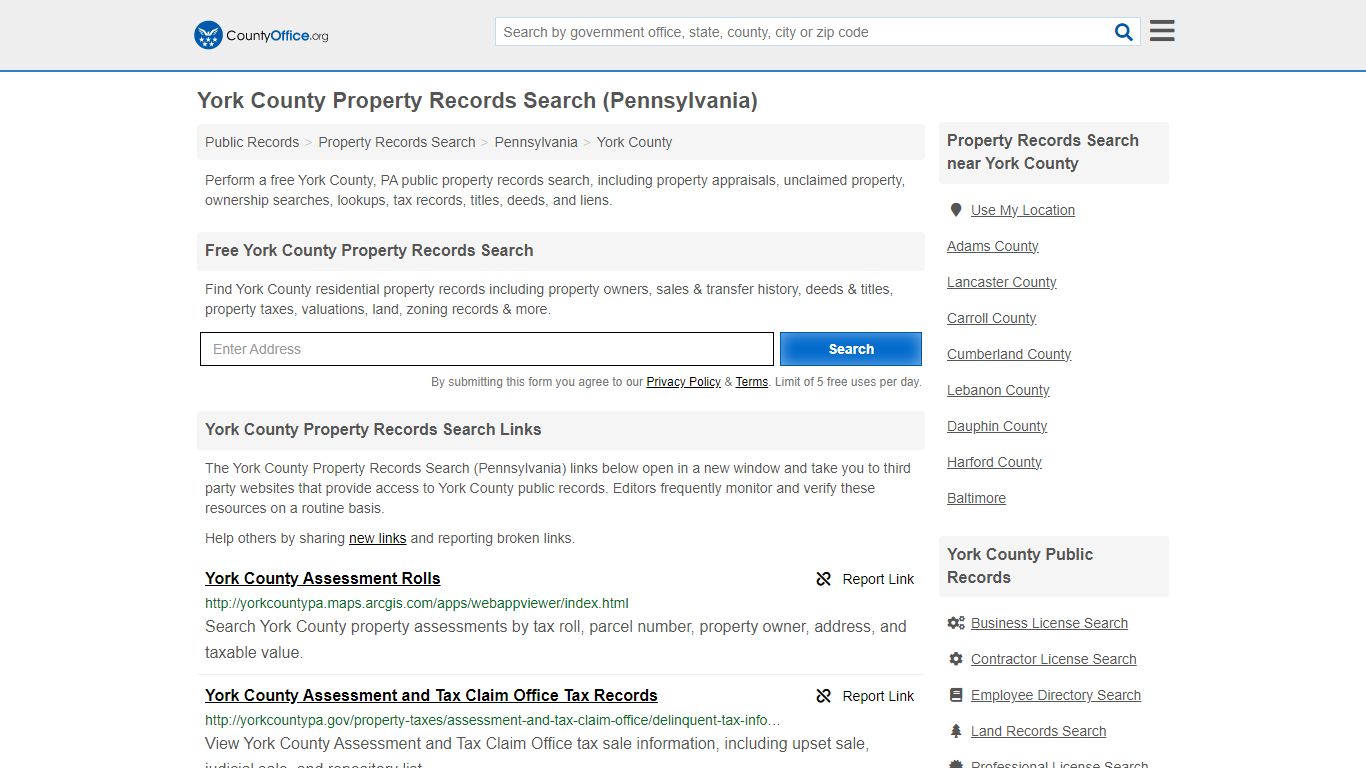This screenshot has width=1366, height=768.
Task: Click the gears icon beside Business License Search
Action: 956,623
